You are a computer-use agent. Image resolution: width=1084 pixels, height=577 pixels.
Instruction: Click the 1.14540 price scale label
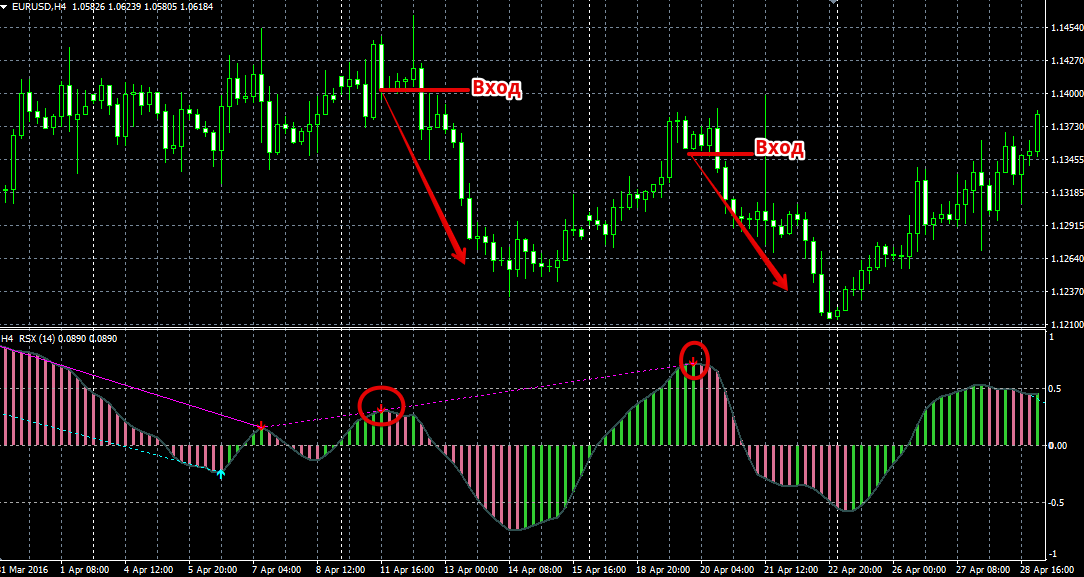pyautogui.click(x=1063, y=27)
